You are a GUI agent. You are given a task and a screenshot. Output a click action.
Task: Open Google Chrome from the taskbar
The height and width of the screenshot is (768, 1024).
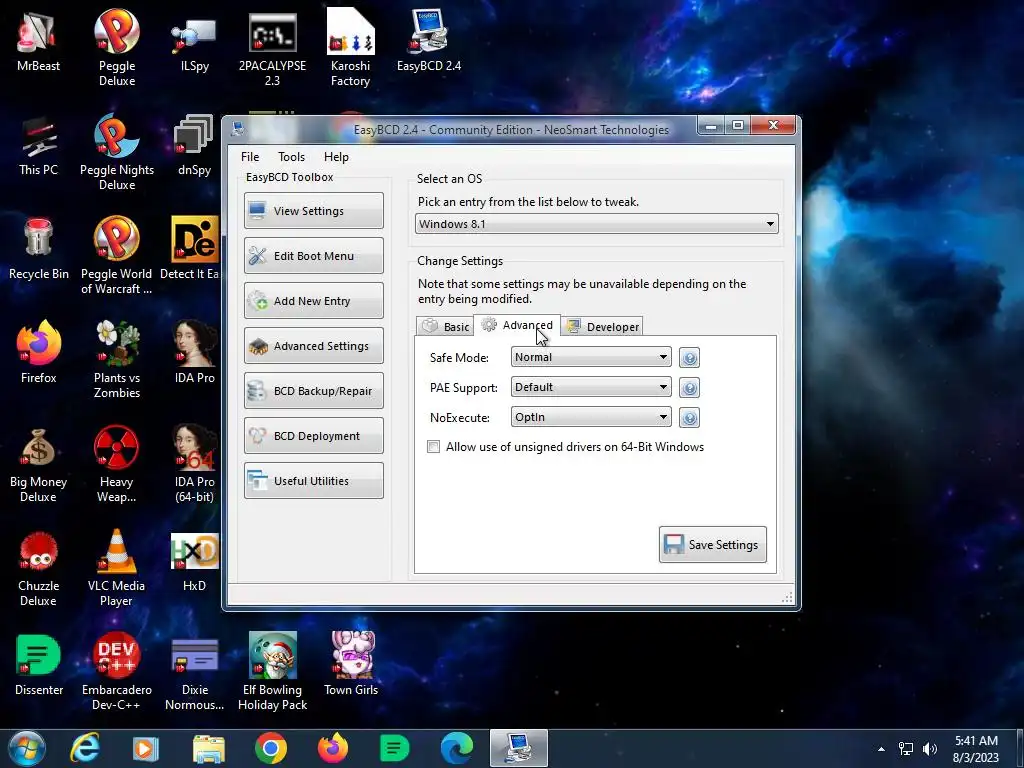(270, 748)
